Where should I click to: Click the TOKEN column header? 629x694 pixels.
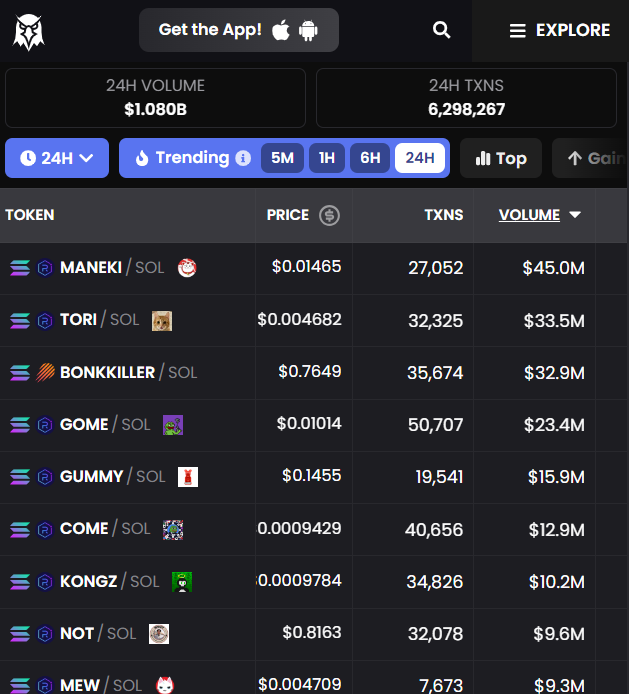point(30,215)
